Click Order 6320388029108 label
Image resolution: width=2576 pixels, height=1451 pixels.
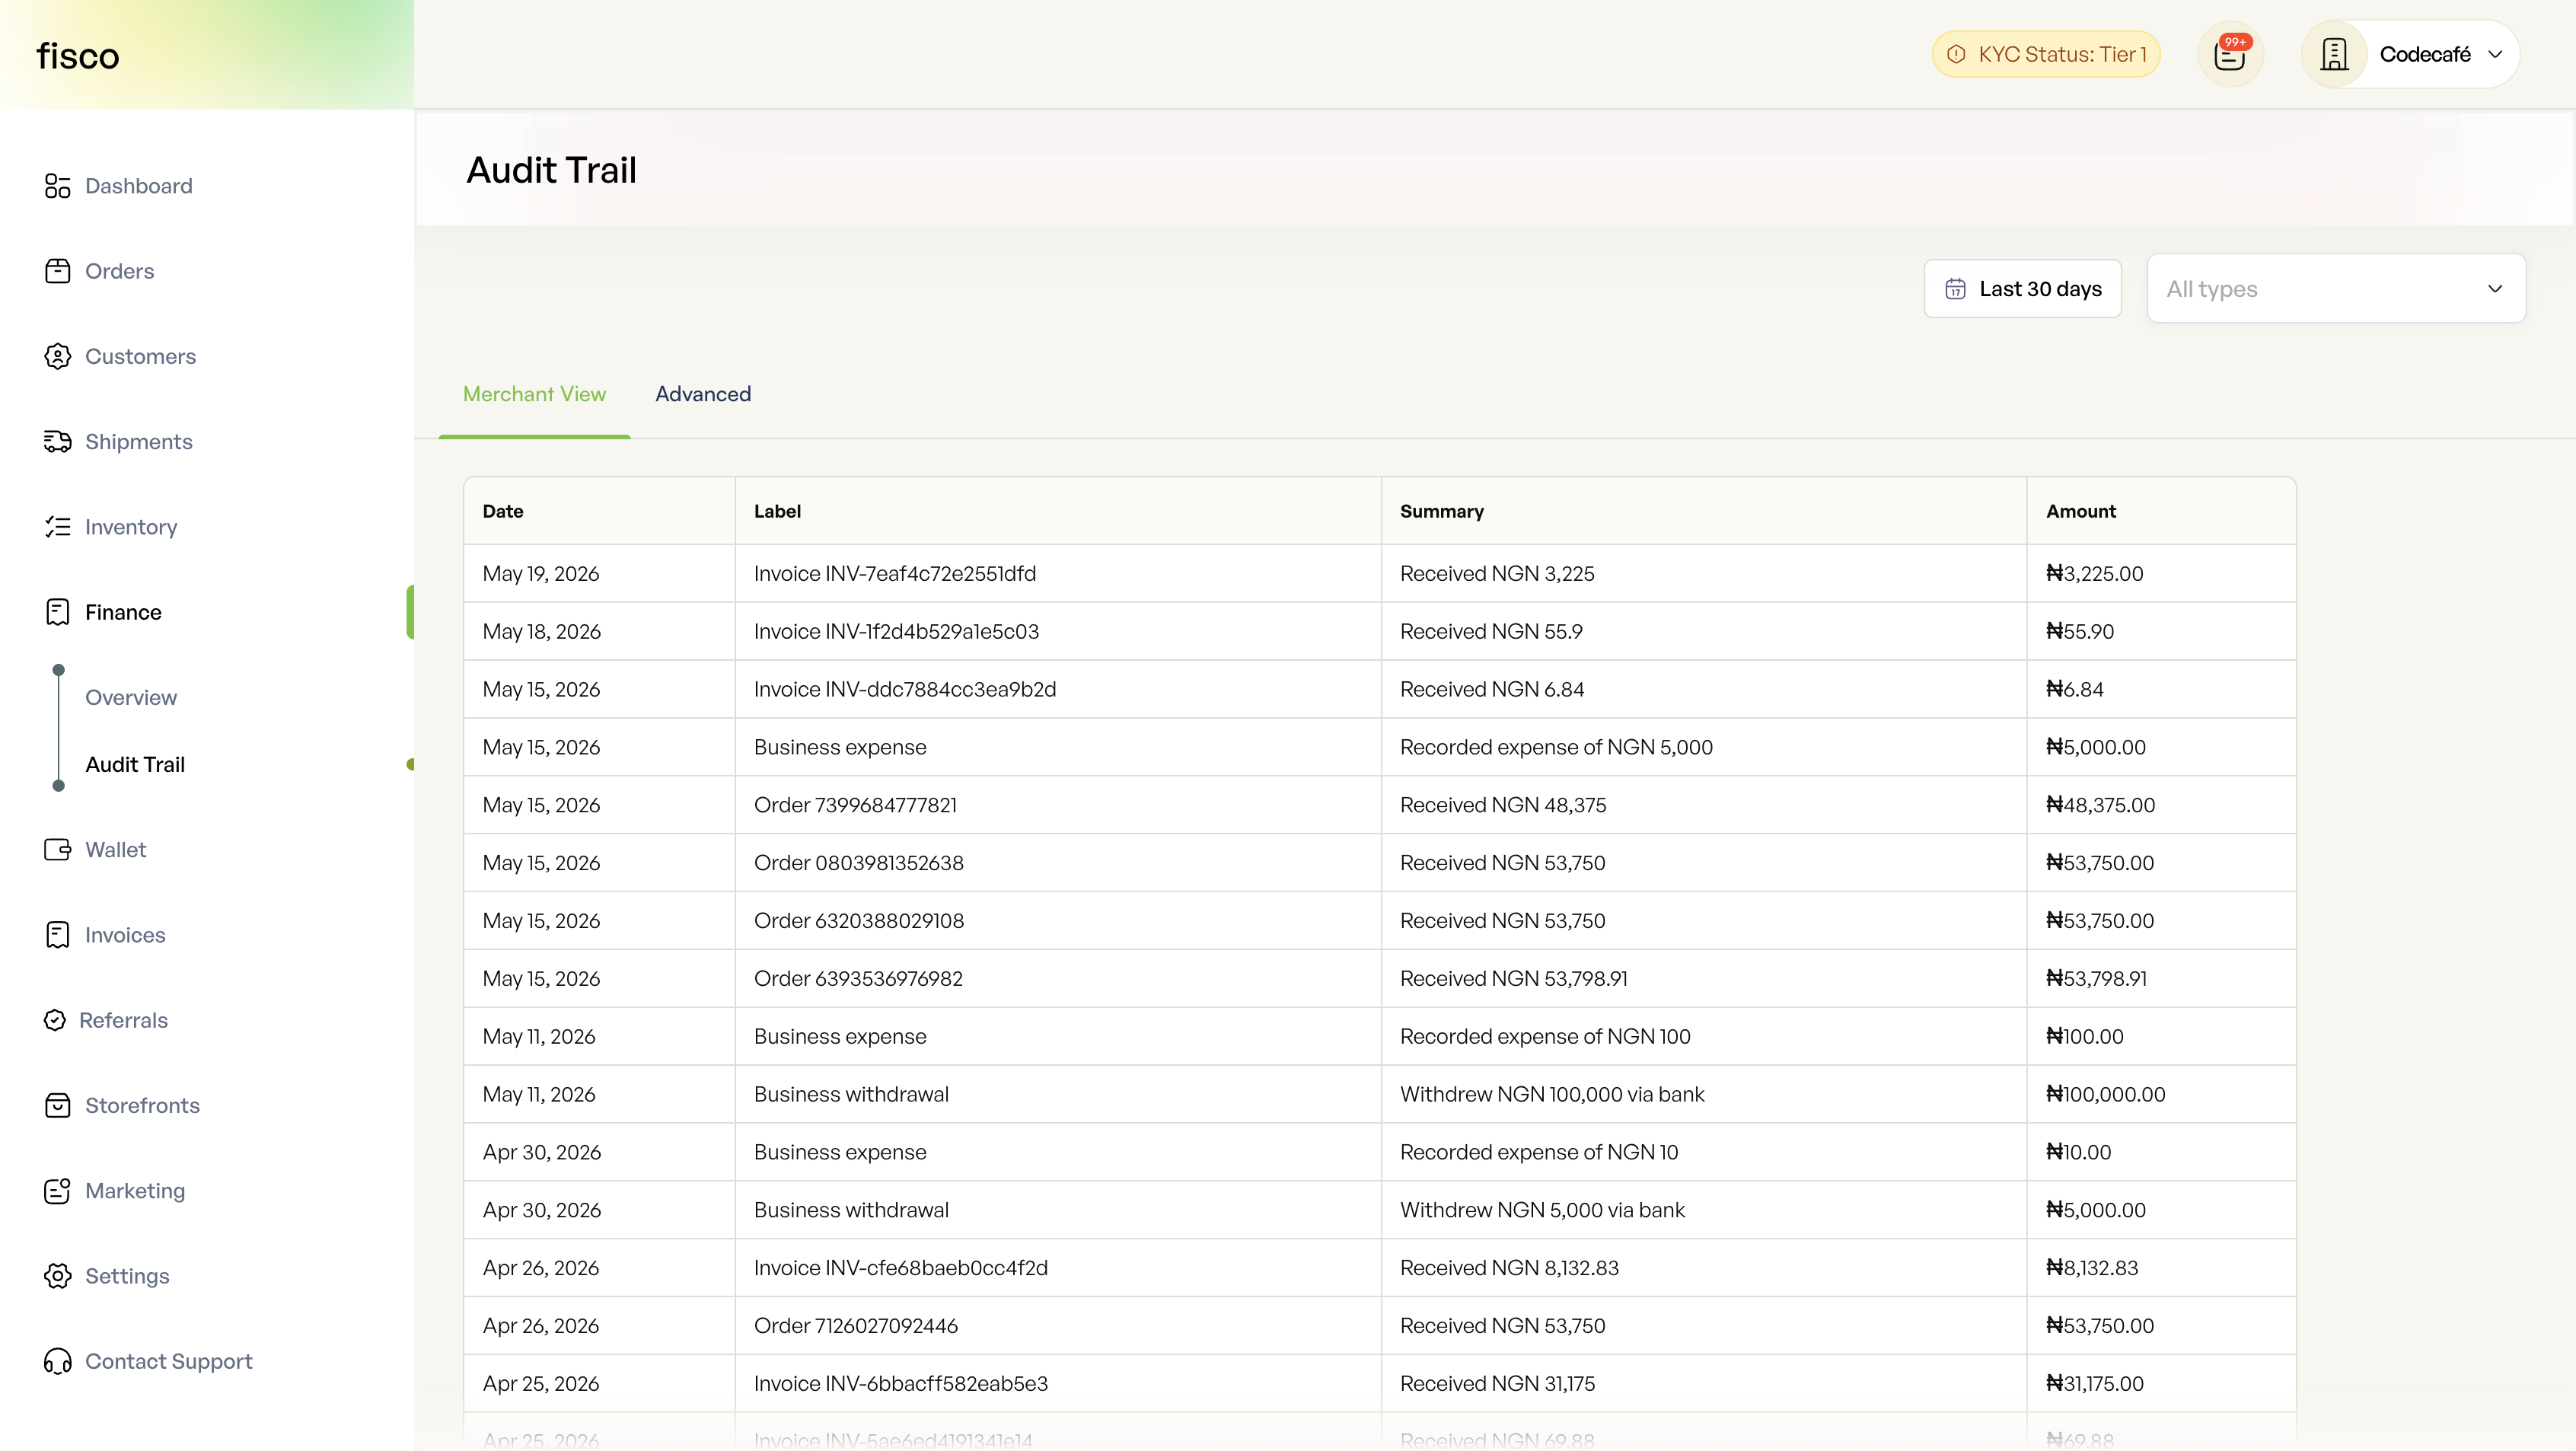coord(859,921)
